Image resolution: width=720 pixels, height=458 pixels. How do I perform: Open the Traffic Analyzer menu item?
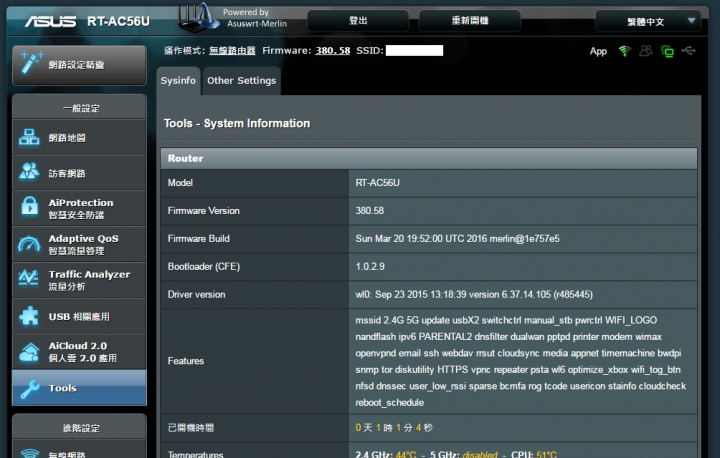point(79,280)
